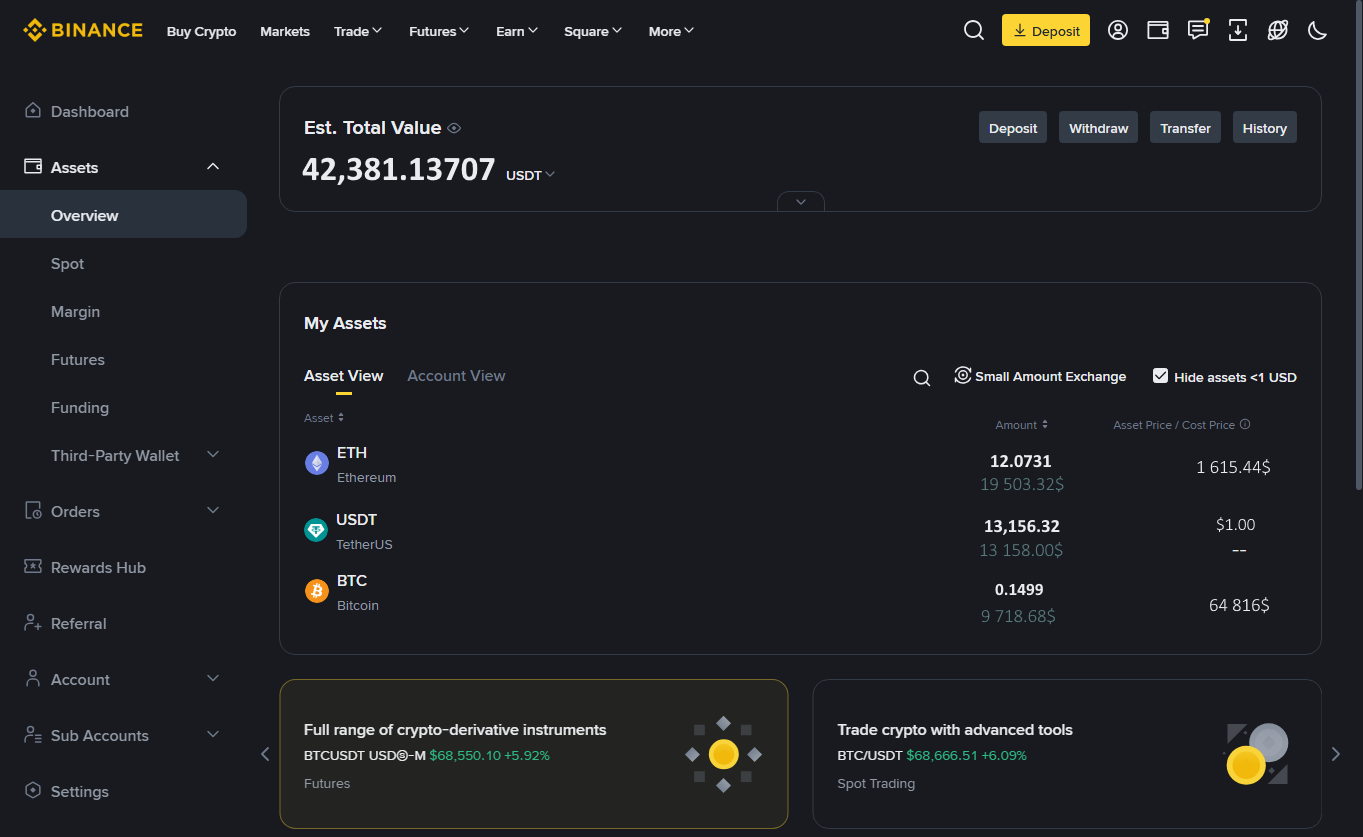Open Margin in the sidebar

(76, 311)
